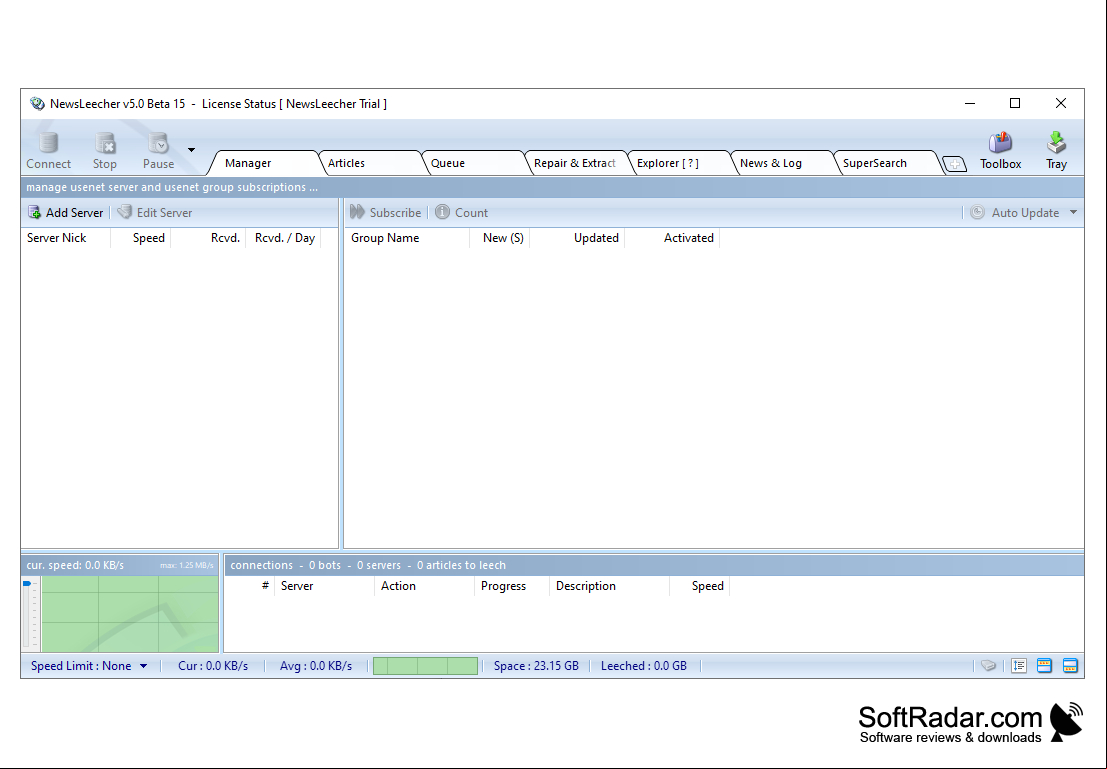Click the cur. speed: 0.0 KB/s header
The image size is (1107, 769).
coord(75,566)
